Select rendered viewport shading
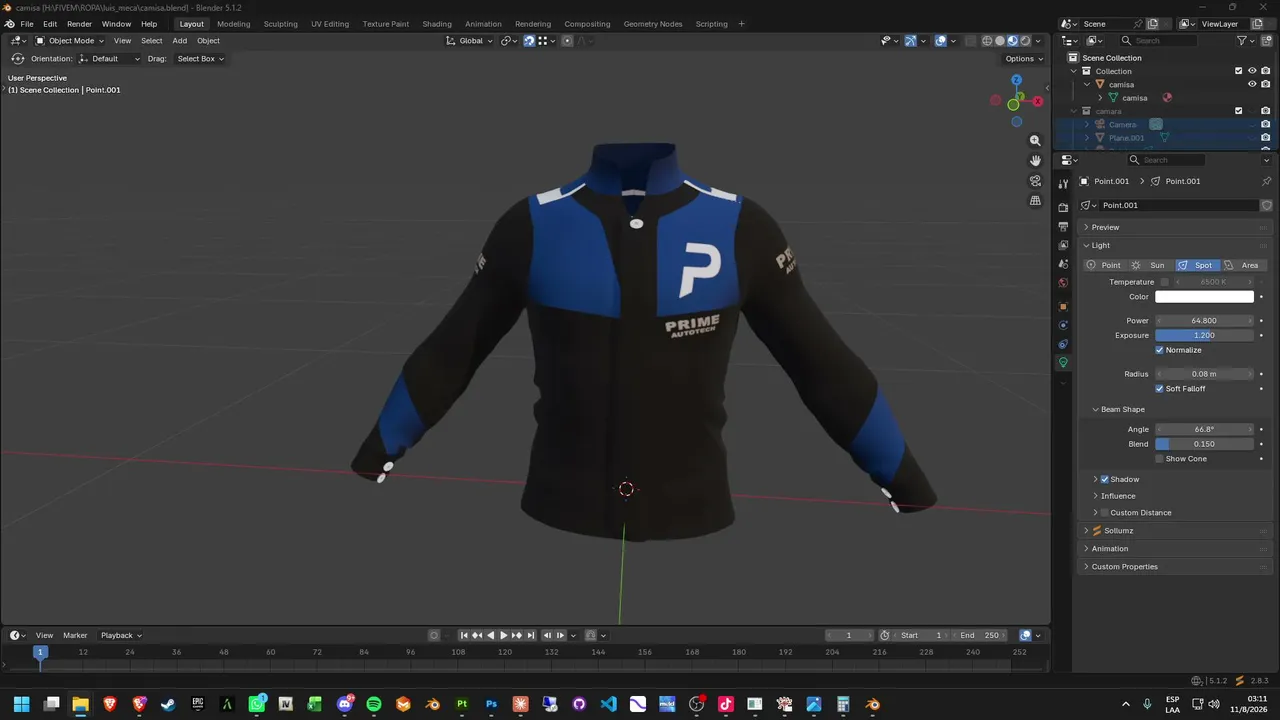1280x720 pixels. (1025, 41)
